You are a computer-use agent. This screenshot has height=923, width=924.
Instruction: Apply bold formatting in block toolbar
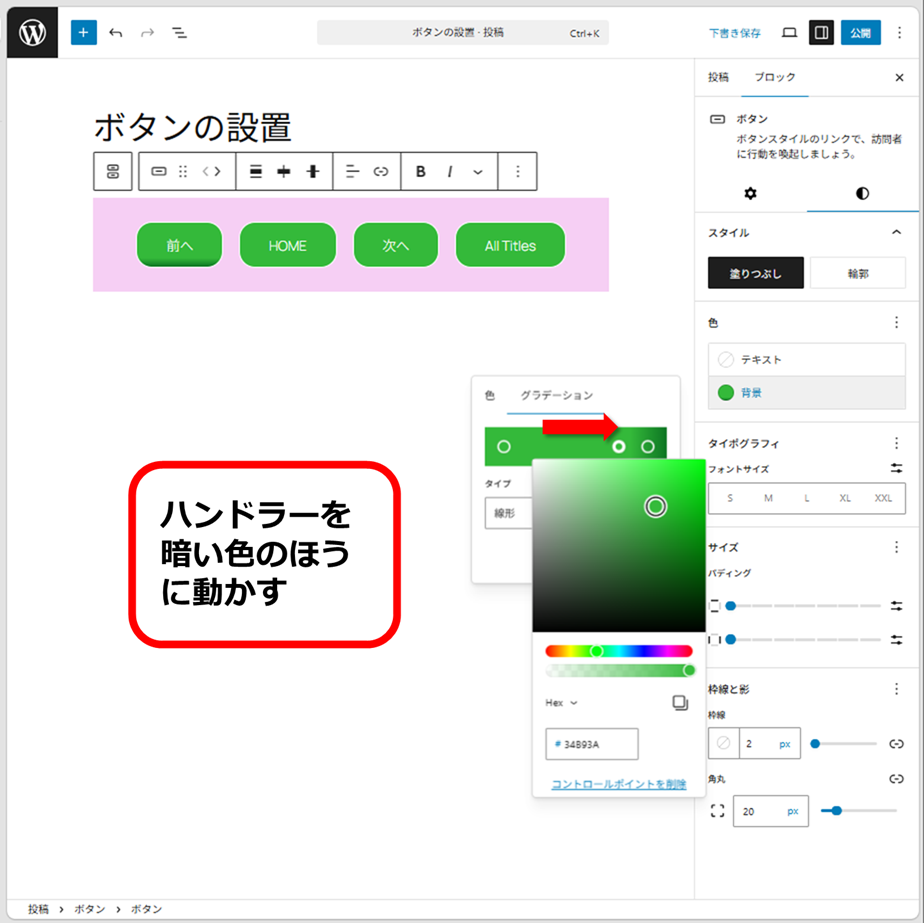click(421, 172)
